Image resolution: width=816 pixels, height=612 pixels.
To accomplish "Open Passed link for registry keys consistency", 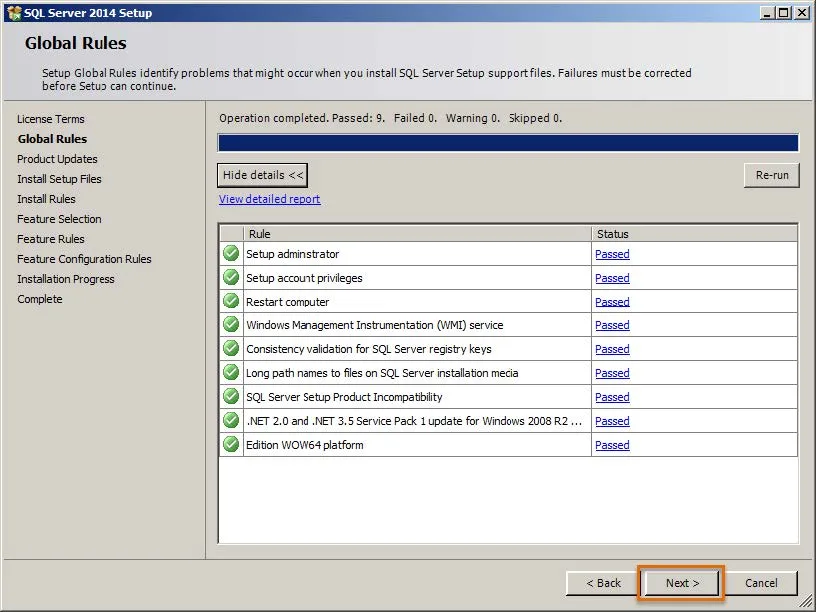I will click(613, 349).
